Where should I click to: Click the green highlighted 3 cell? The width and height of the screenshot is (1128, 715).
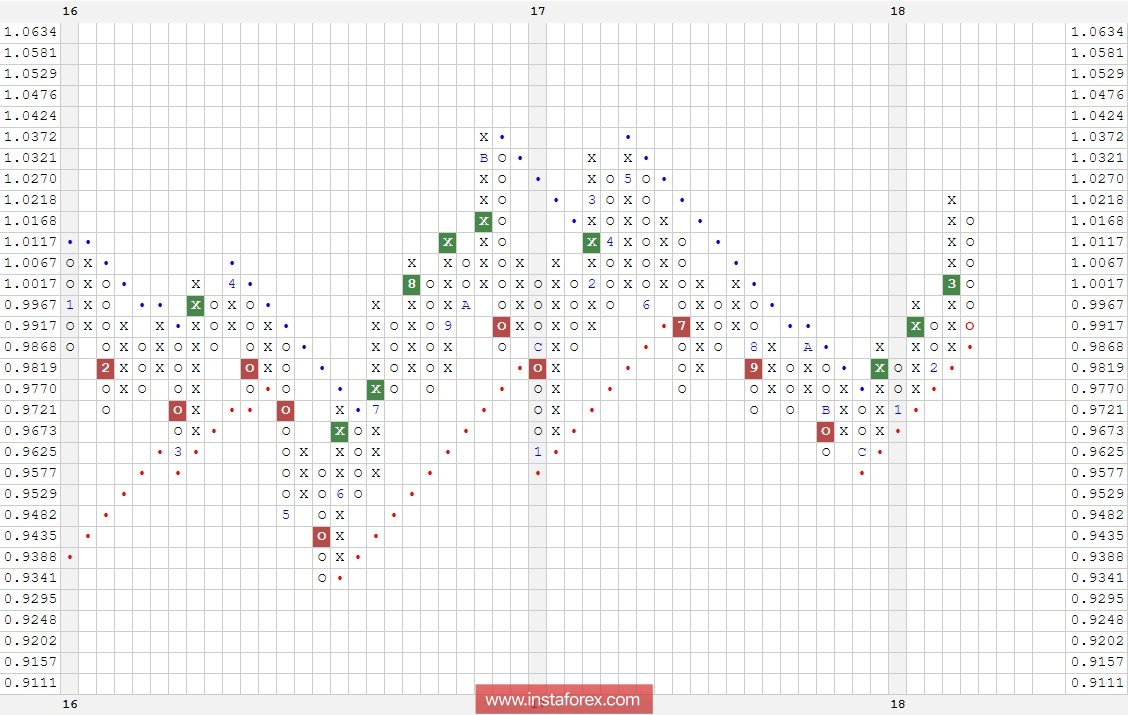click(x=951, y=284)
